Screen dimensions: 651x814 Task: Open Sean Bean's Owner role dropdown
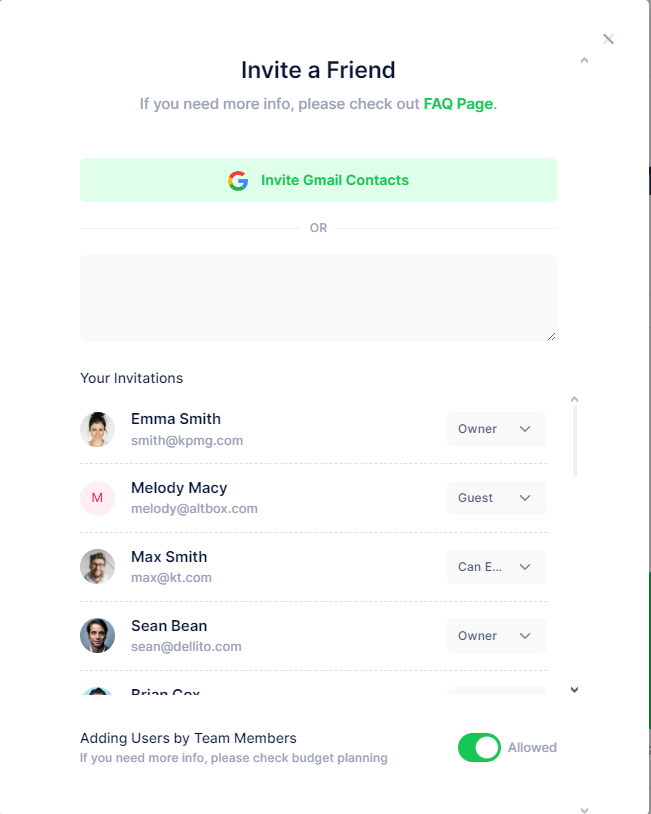[496, 636]
